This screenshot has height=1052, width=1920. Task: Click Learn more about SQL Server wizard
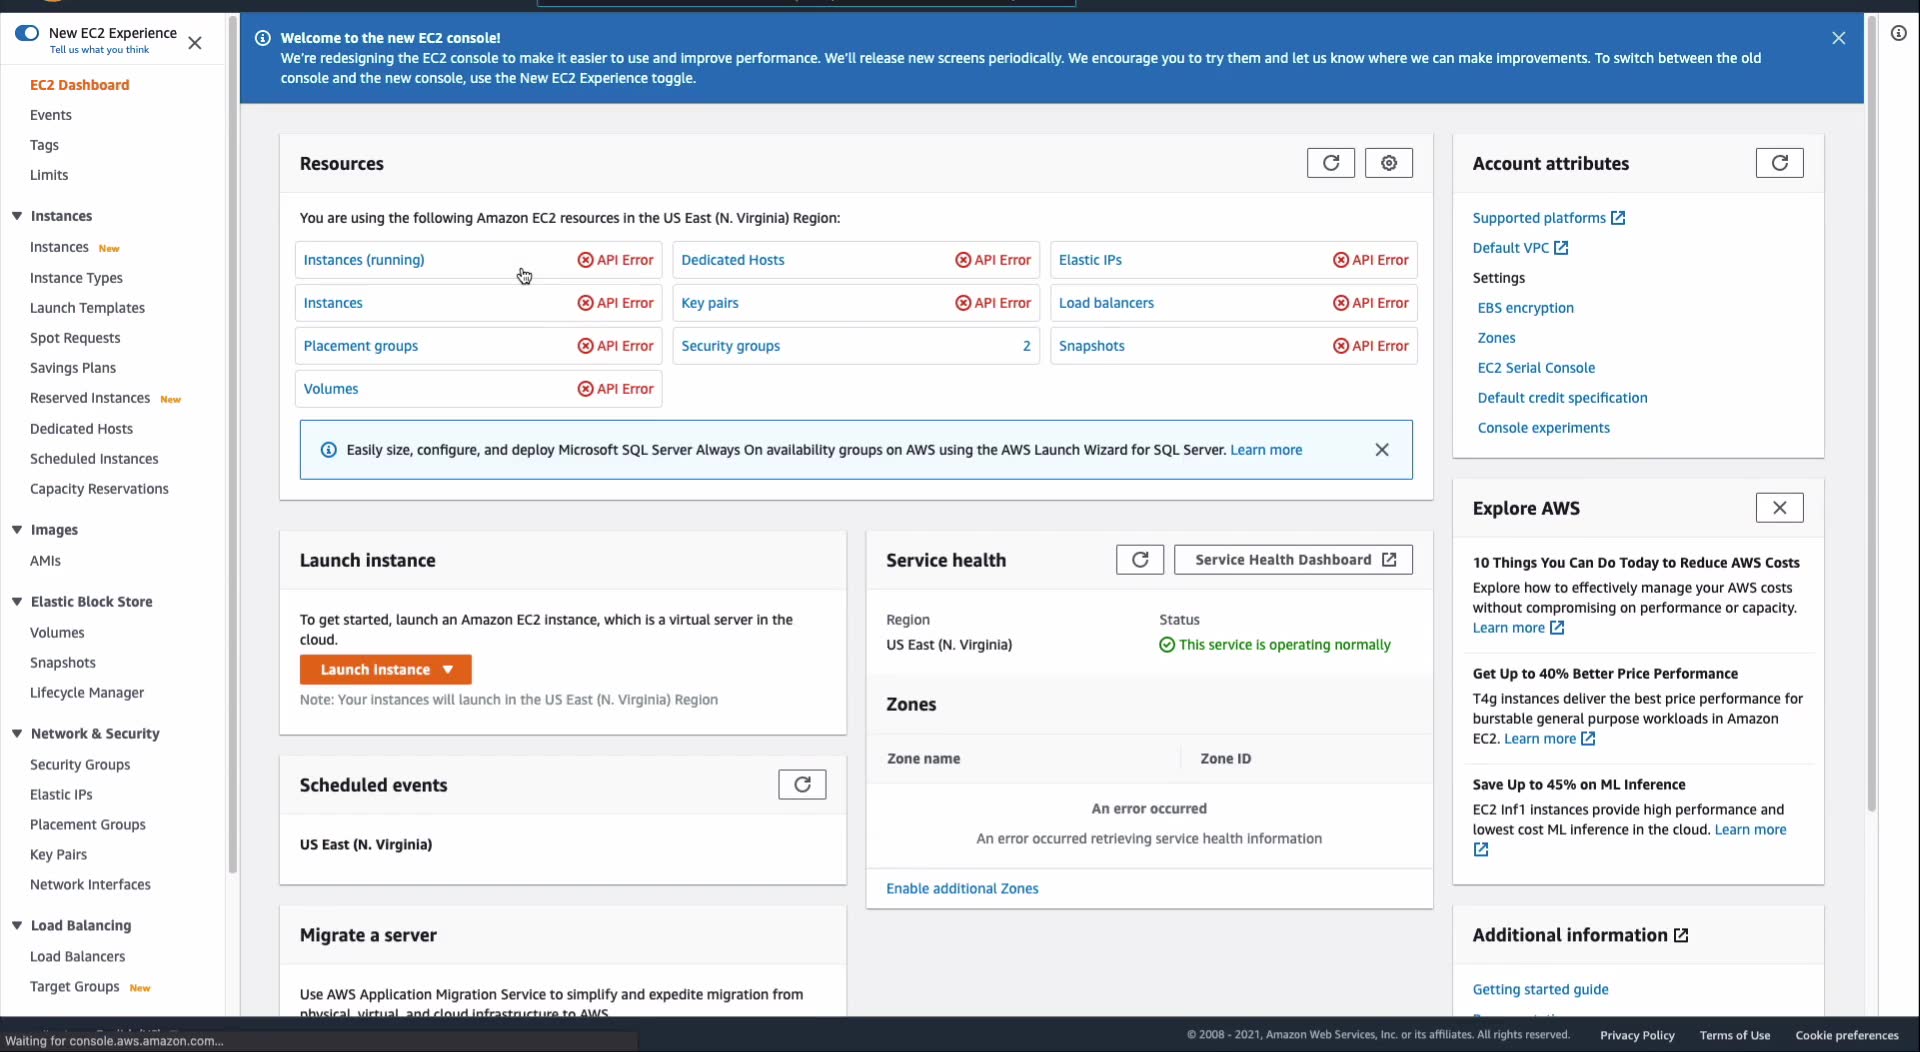[1266, 450]
